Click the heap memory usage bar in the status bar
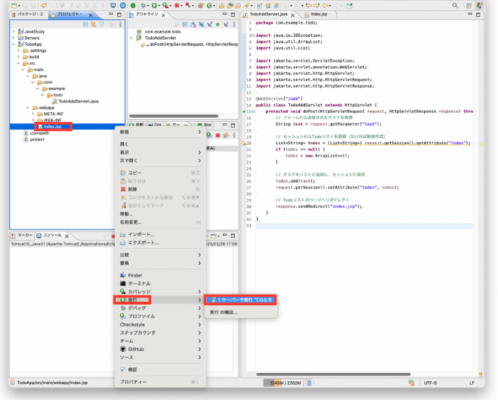 (283, 383)
